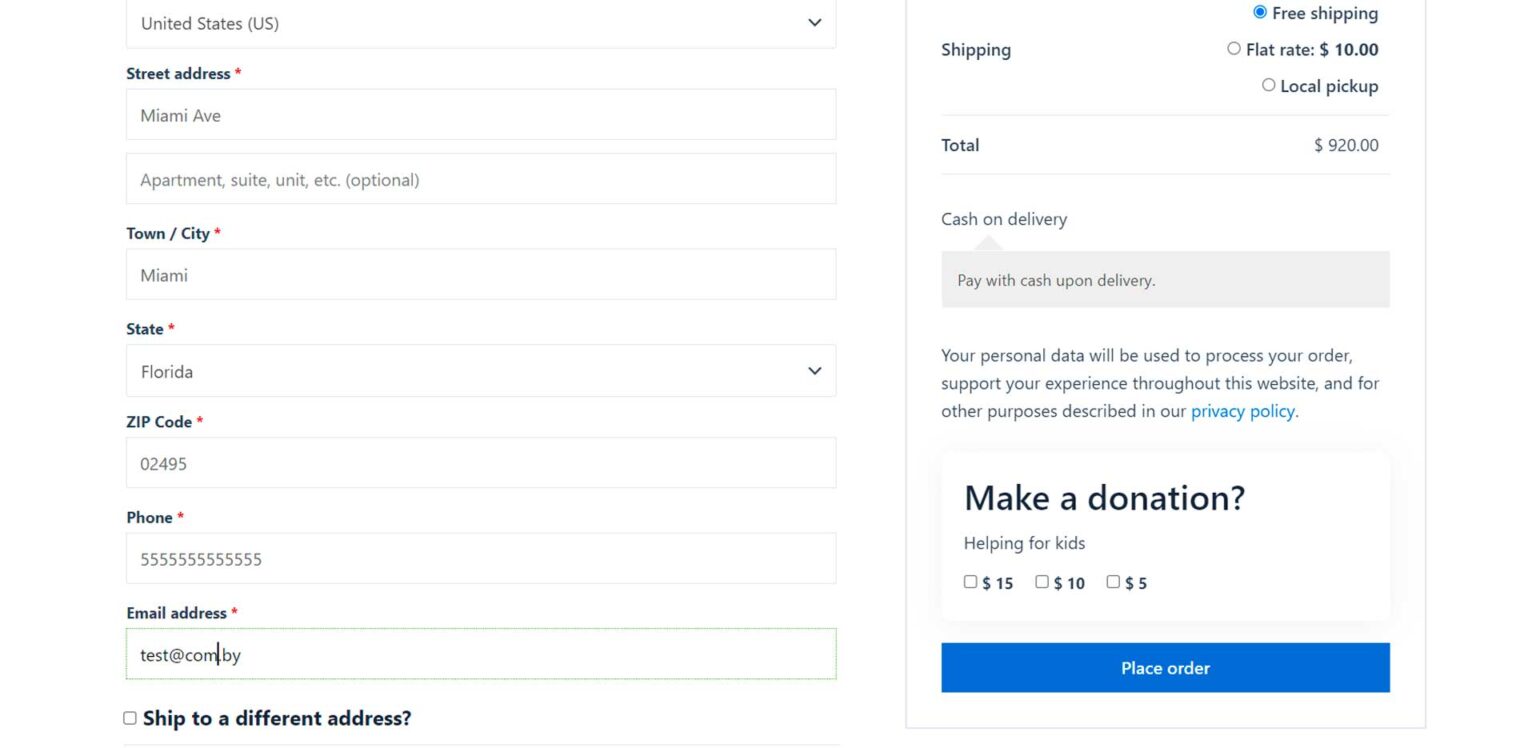The width and height of the screenshot is (1536, 748).
Task: Enable the $10 donation option
Action: coord(1041,581)
